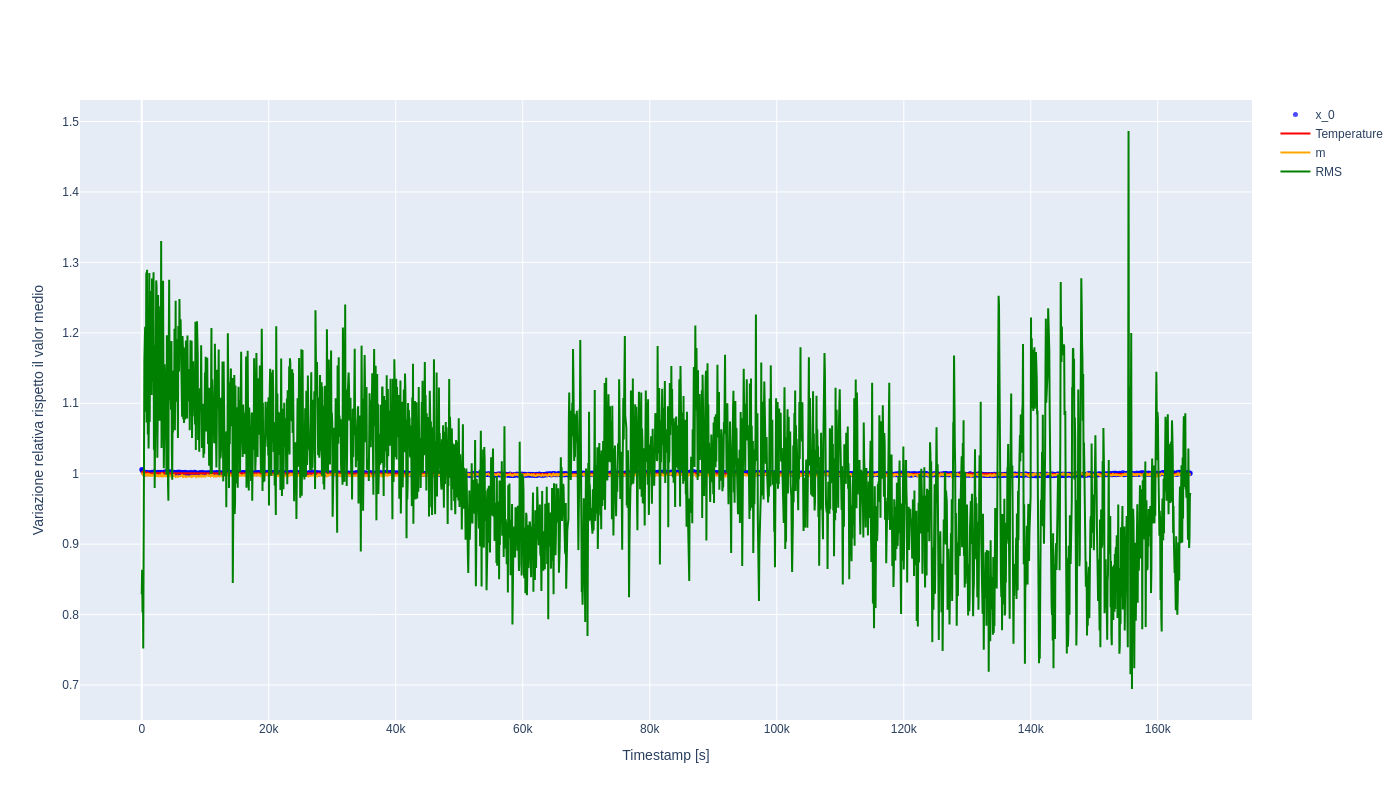The width and height of the screenshot is (1400, 800).
Task: Click the 0 tick label on x-axis
Action: 141,729
